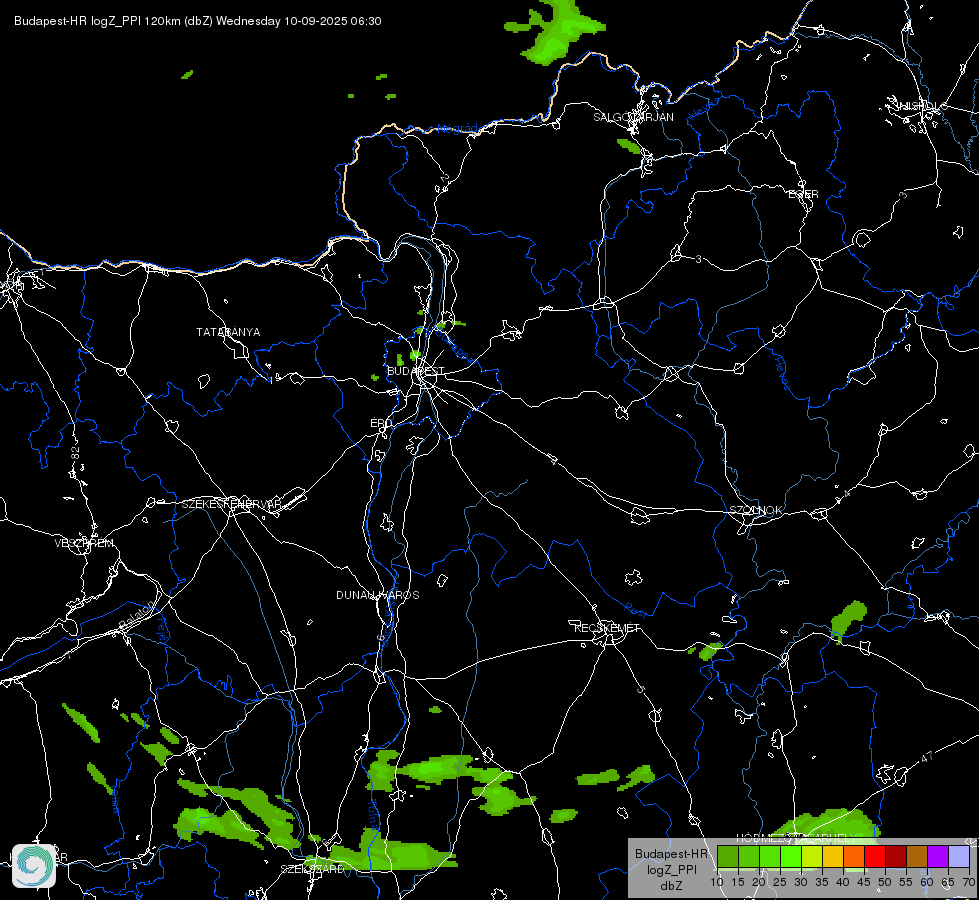Click the legend value 35 tick label
This screenshot has width=979, height=900.
pos(822,882)
